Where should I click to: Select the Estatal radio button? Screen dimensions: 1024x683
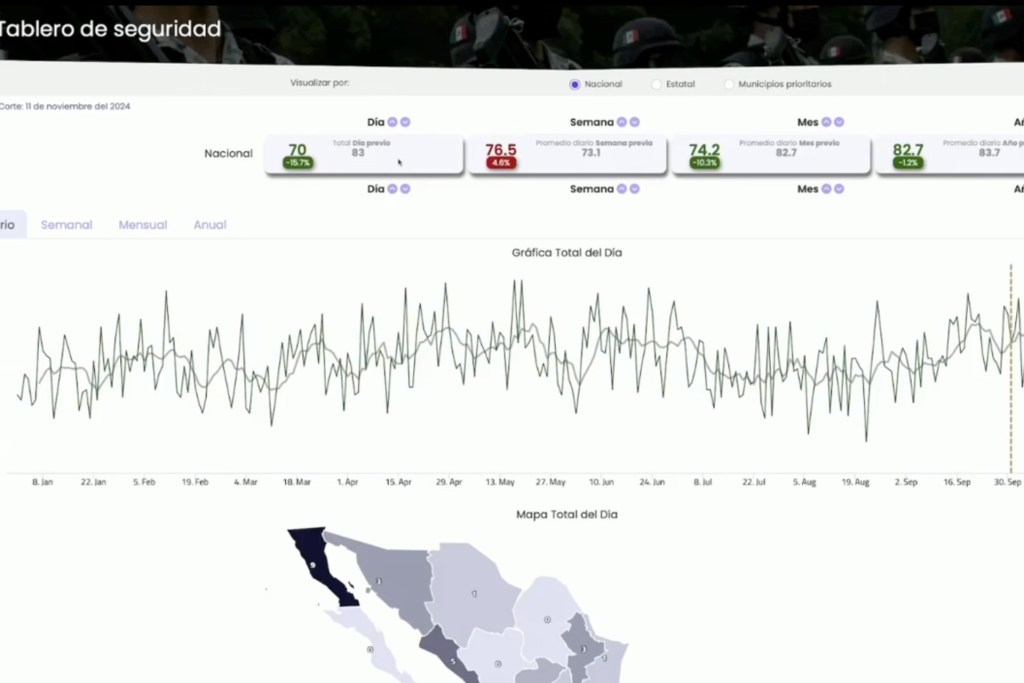pos(656,84)
